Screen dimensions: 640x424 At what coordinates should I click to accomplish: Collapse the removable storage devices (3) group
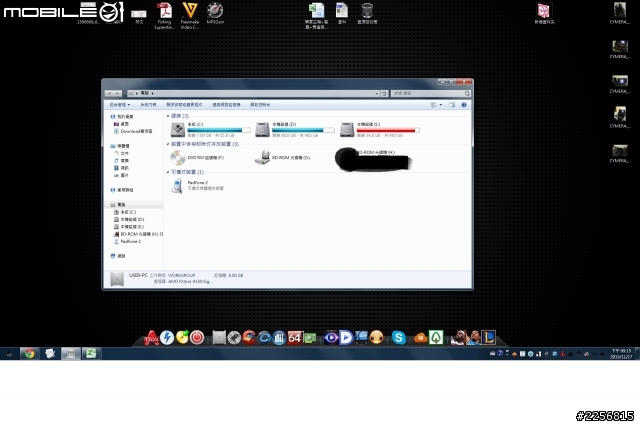point(168,144)
